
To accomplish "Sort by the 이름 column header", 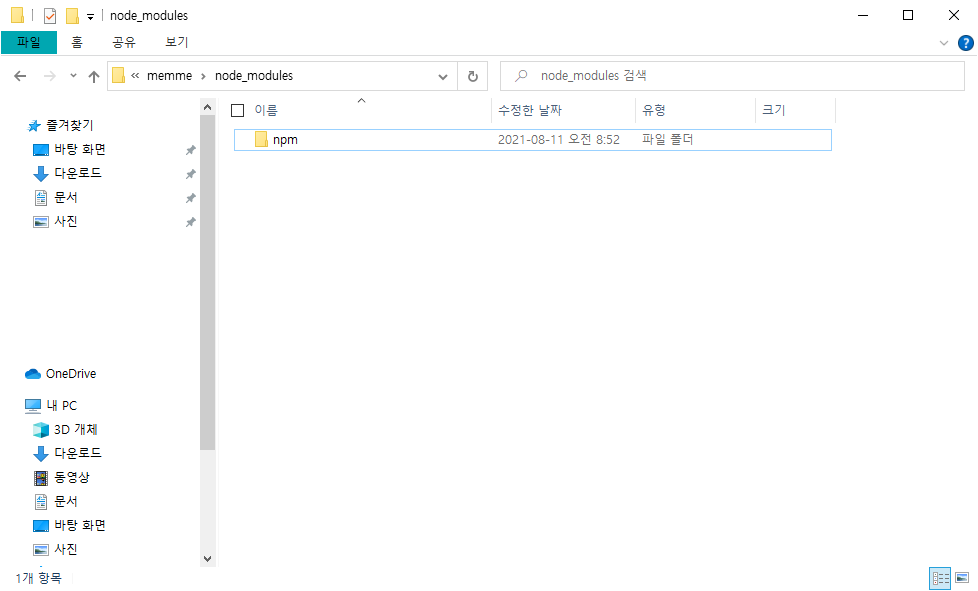I will [362, 110].
